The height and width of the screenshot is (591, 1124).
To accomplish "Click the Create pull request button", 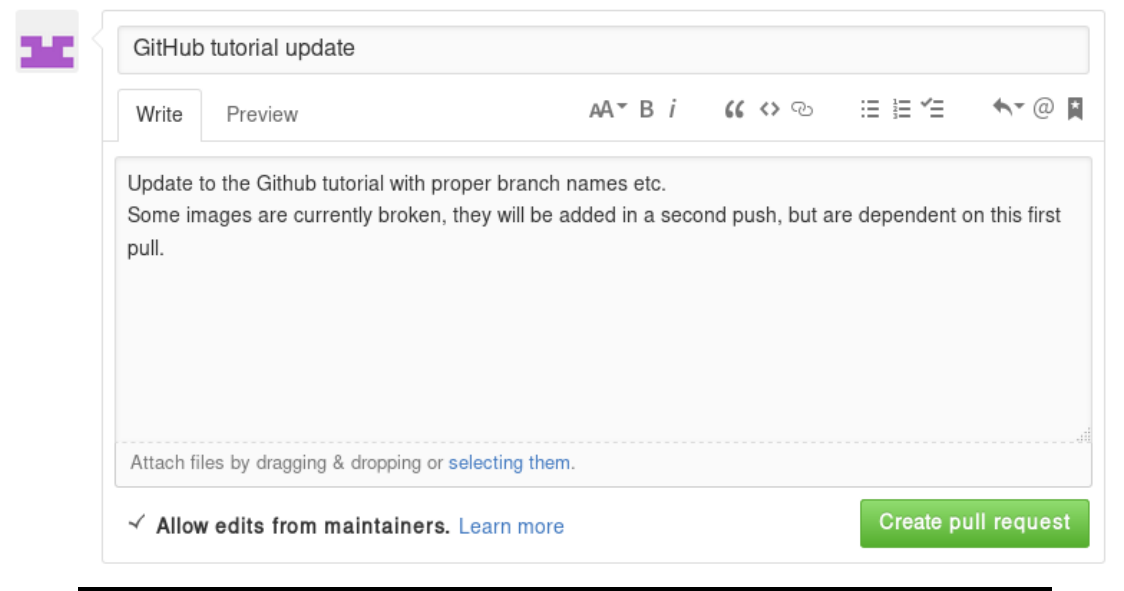I will coord(974,522).
